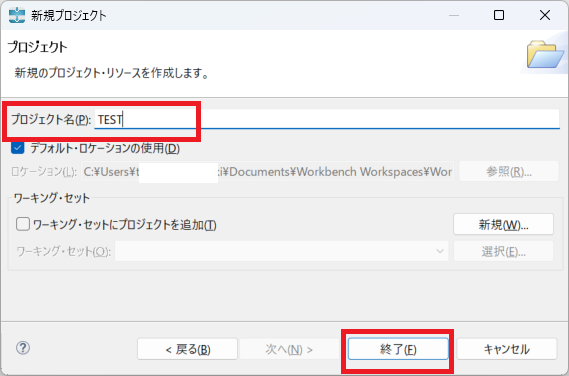Click the 新規(W)... working set button
This screenshot has height=376, width=569.
pos(503,224)
